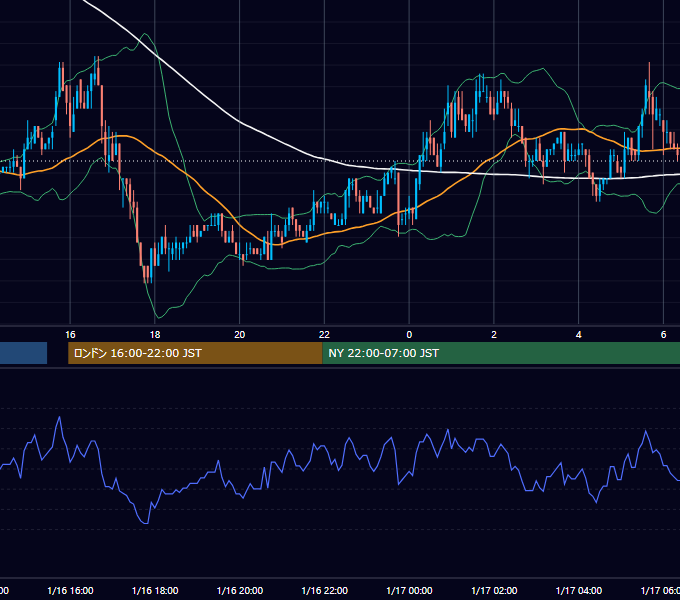Click the blue session bar before London
The width and height of the screenshot is (680, 600).
click(x=23, y=353)
